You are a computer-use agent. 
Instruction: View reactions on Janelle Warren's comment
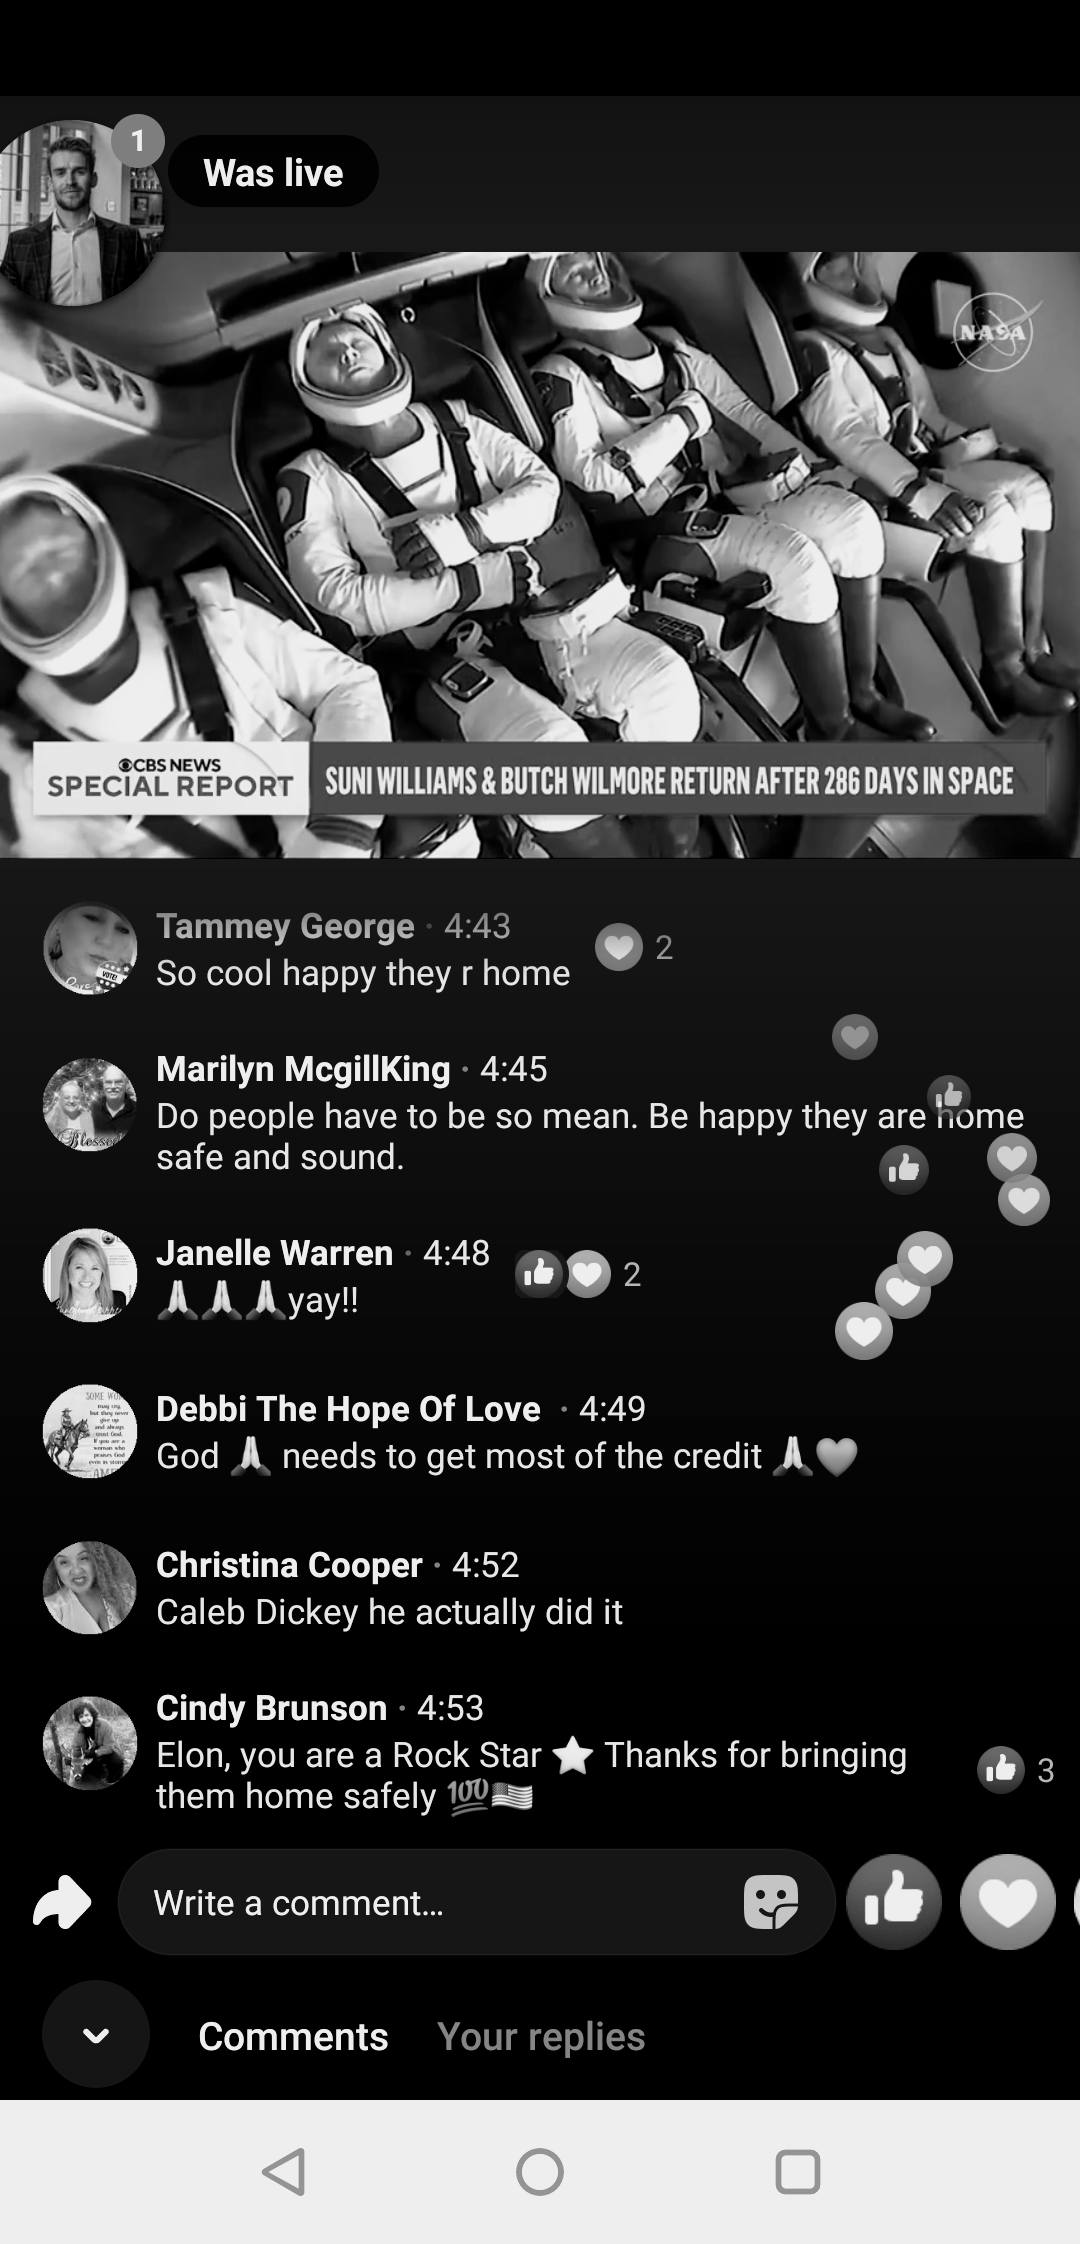(578, 1273)
